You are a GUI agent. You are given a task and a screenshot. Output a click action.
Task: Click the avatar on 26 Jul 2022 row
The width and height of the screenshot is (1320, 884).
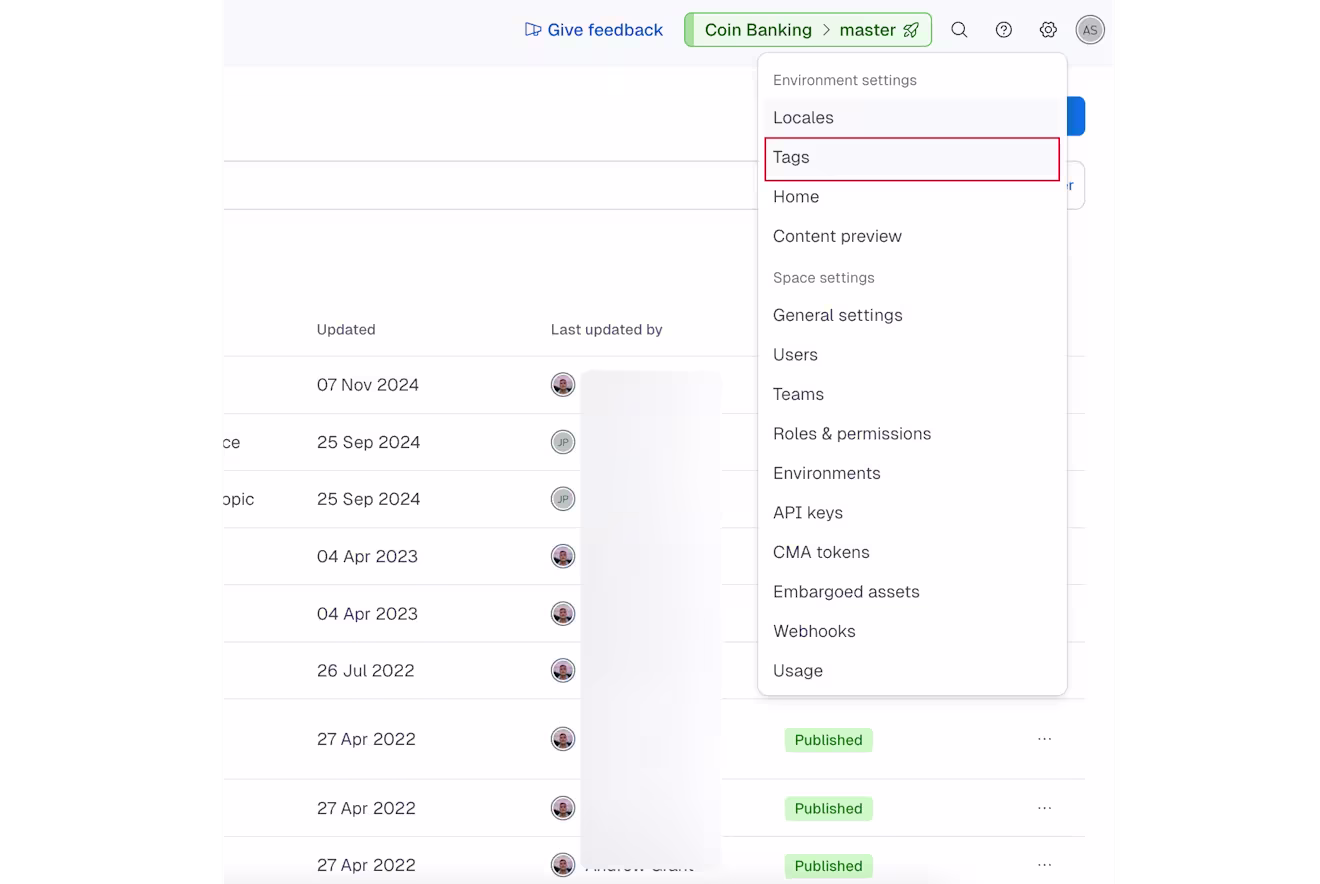coord(563,670)
